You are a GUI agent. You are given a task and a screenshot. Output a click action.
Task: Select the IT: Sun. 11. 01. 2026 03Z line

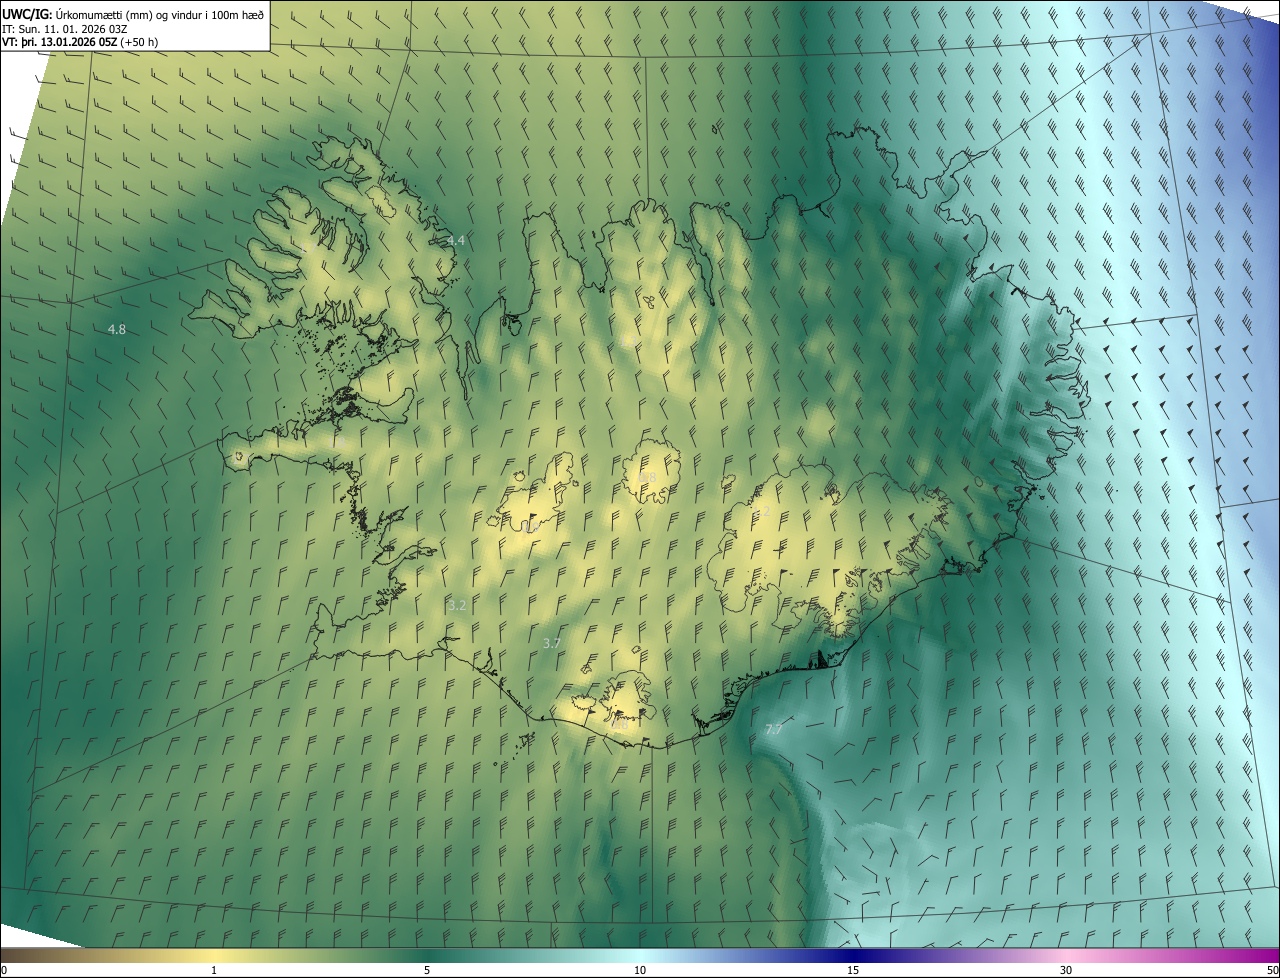tap(65, 28)
